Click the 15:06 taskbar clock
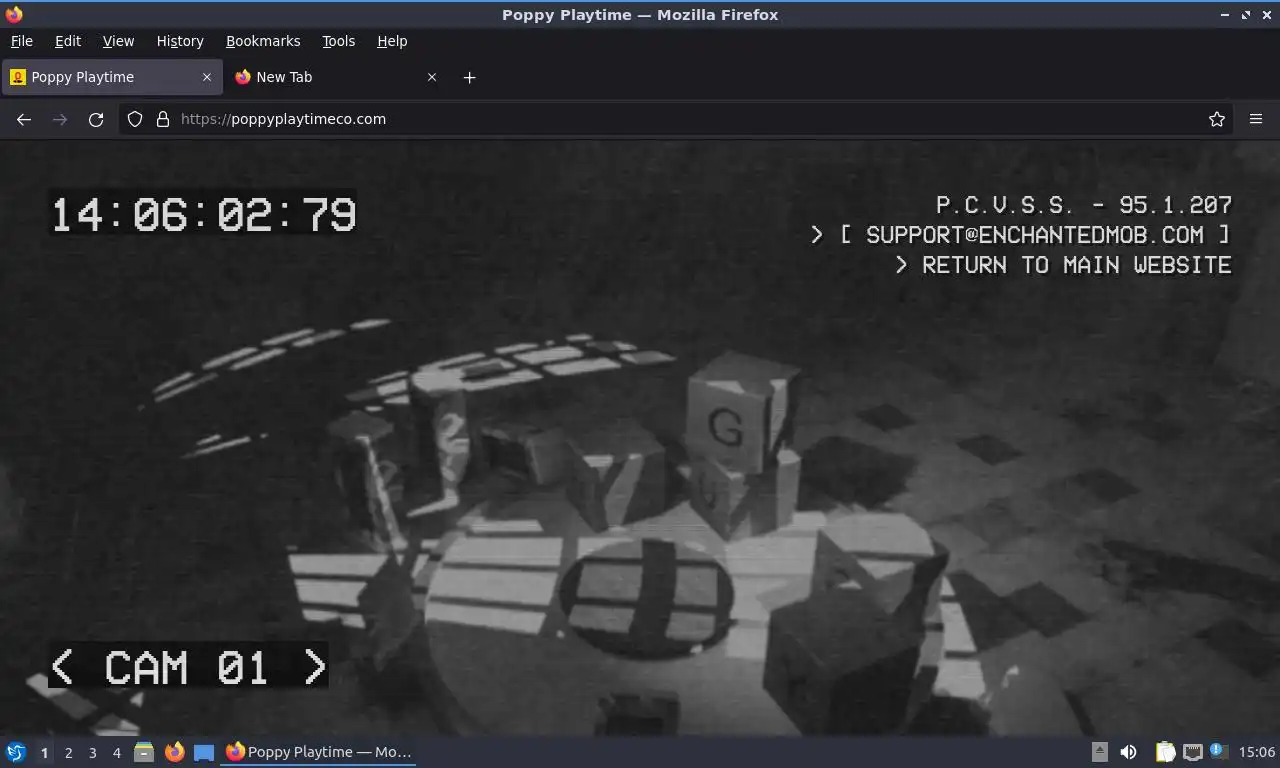 [1256, 752]
